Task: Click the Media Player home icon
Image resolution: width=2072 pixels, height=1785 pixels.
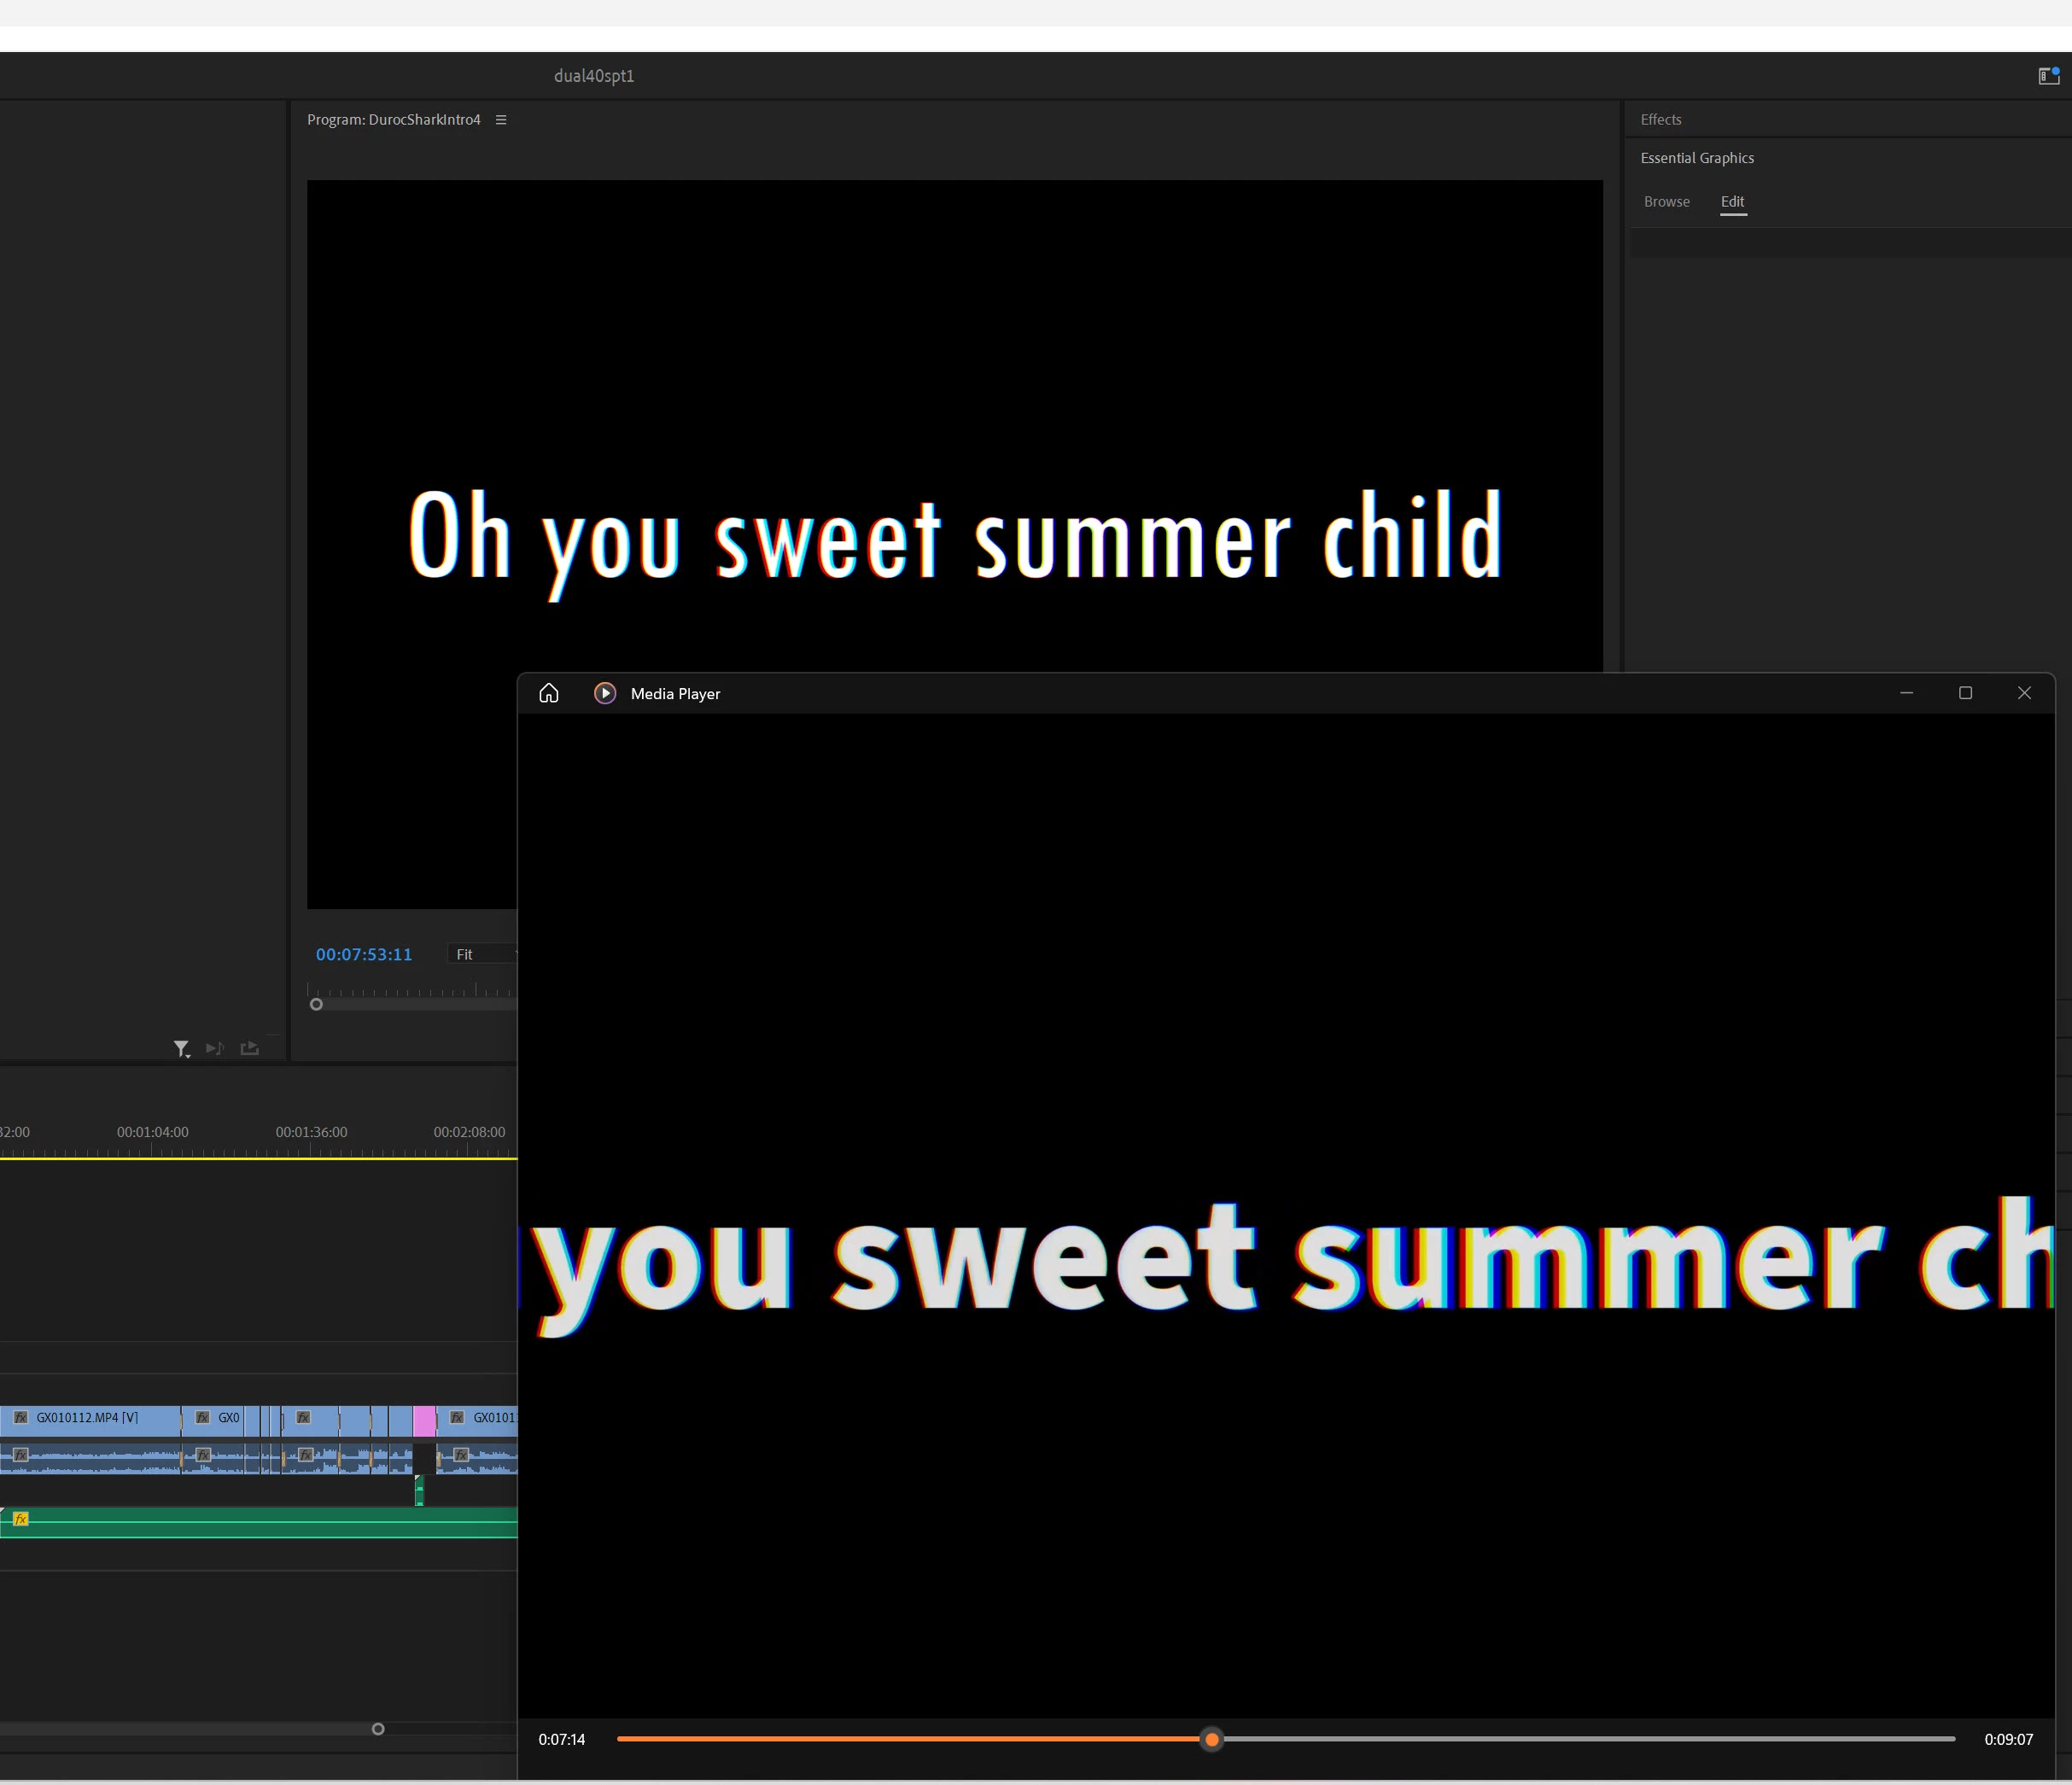Action: click(x=548, y=693)
